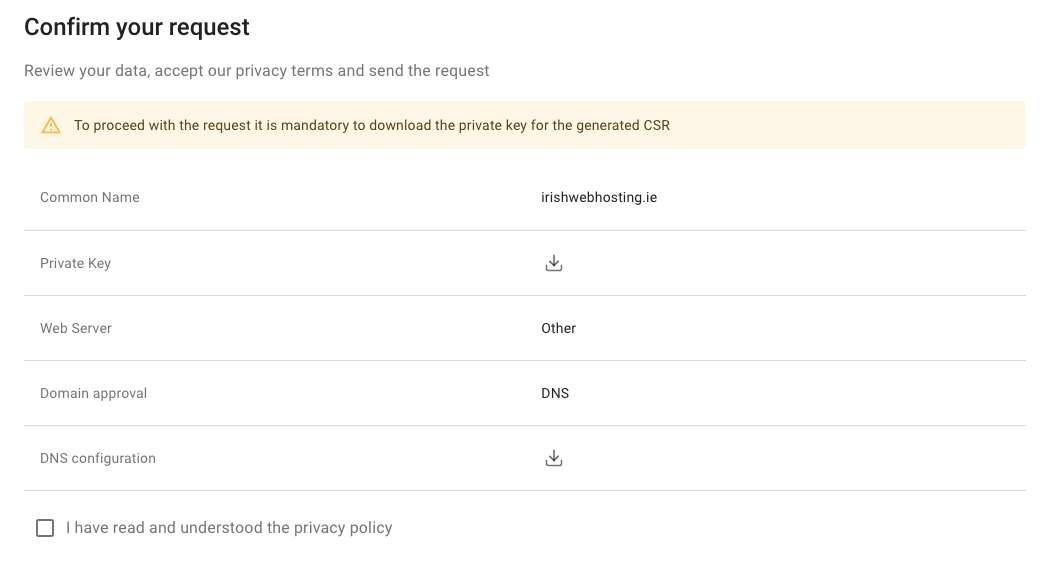1044x582 pixels.
Task: Click the mandatory private key warning message
Action: pos(371,126)
